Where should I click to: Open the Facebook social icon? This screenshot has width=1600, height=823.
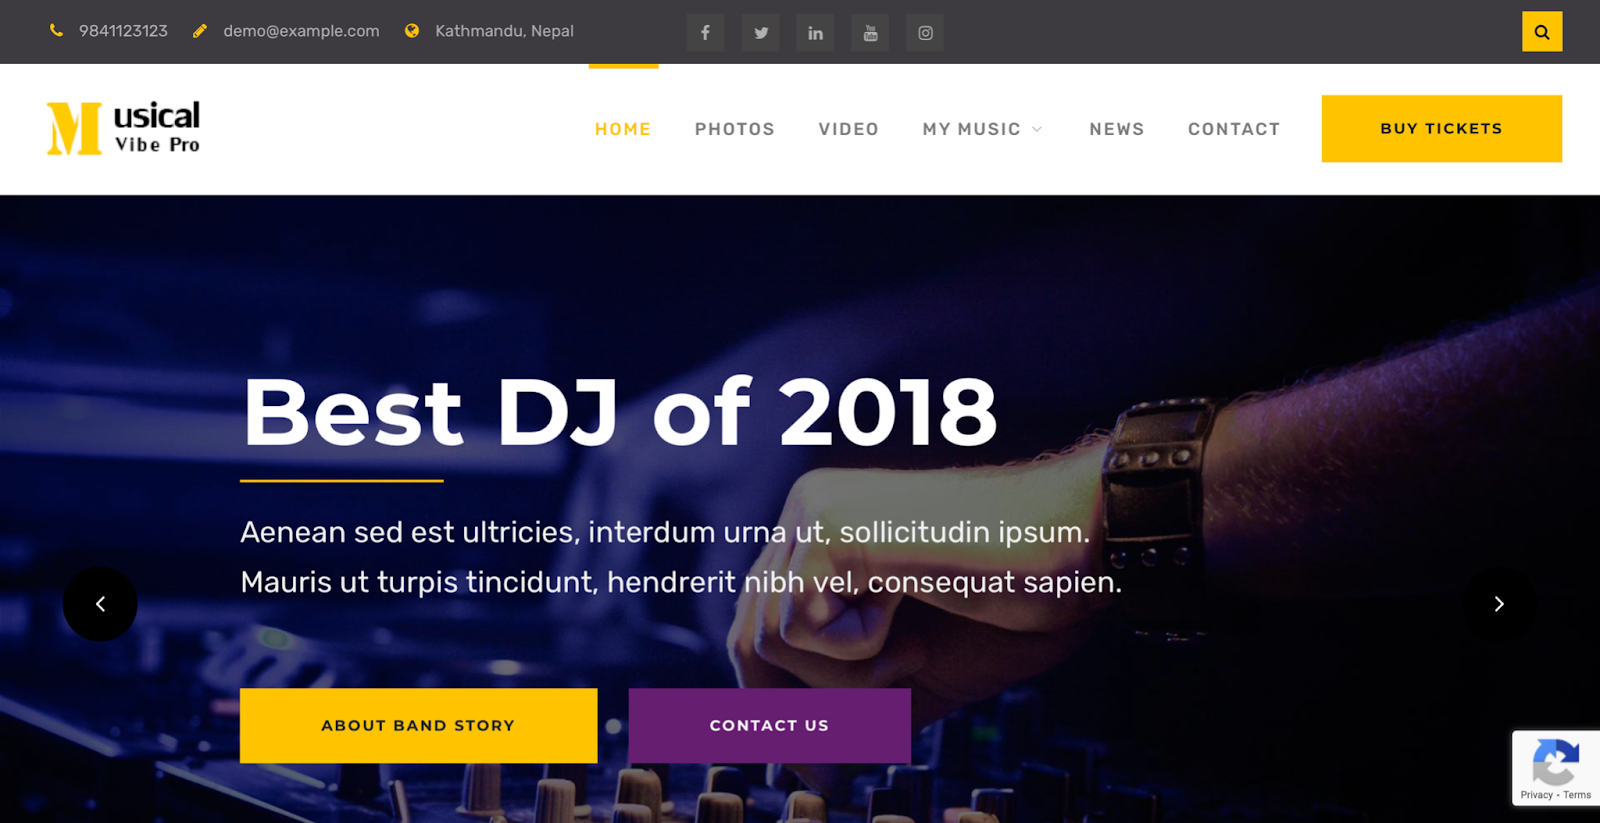[x=705, y=32]
